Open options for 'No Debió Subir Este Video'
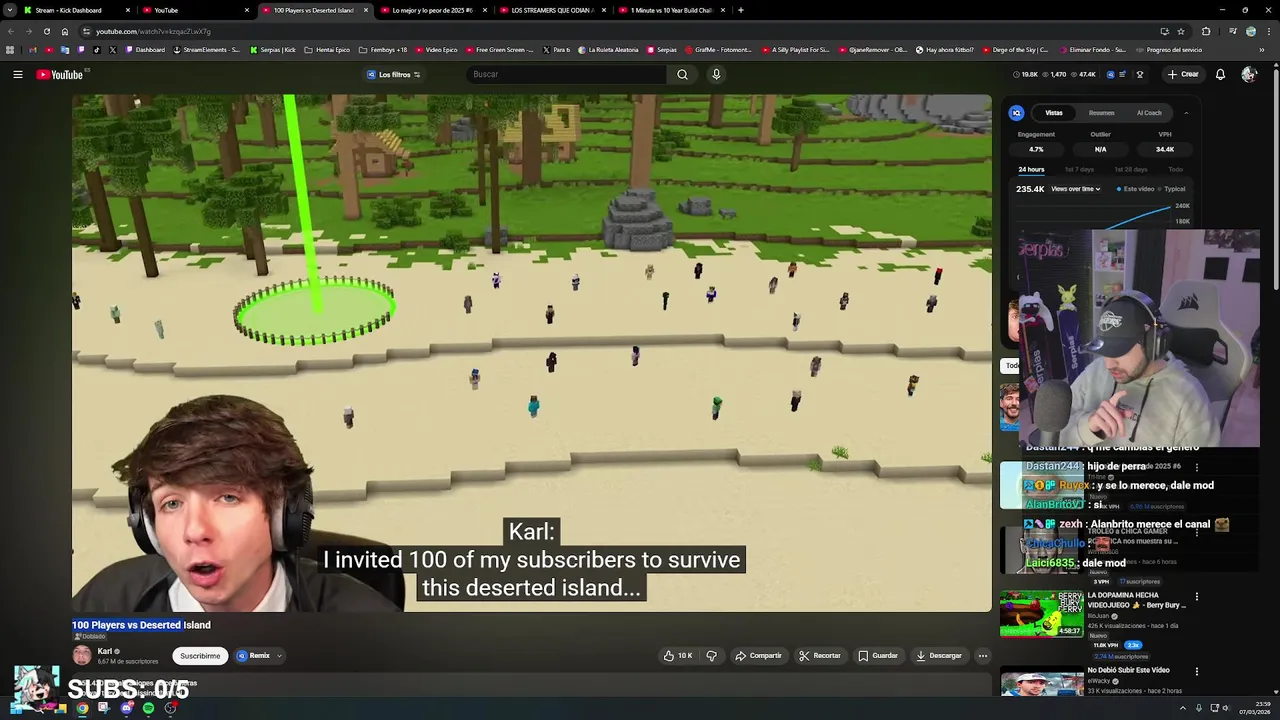 coord(1196,672)
